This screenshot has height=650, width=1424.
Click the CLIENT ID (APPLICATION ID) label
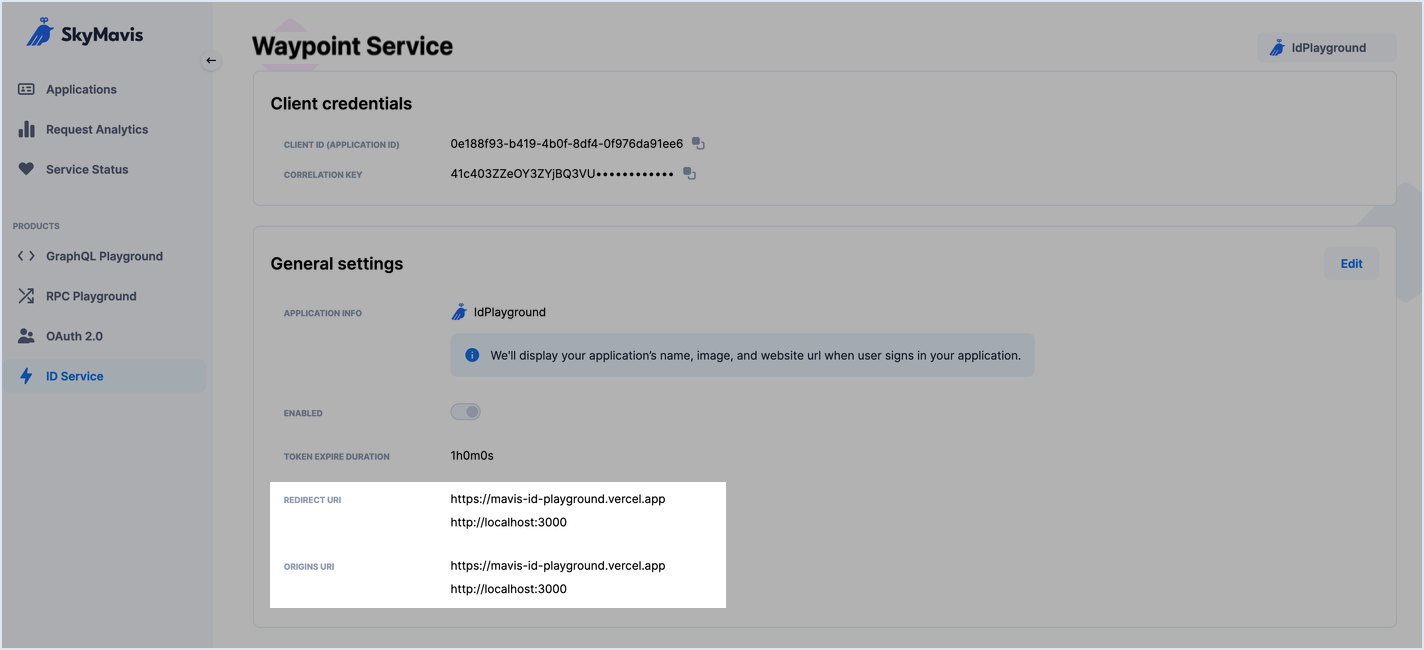(342, 145)
